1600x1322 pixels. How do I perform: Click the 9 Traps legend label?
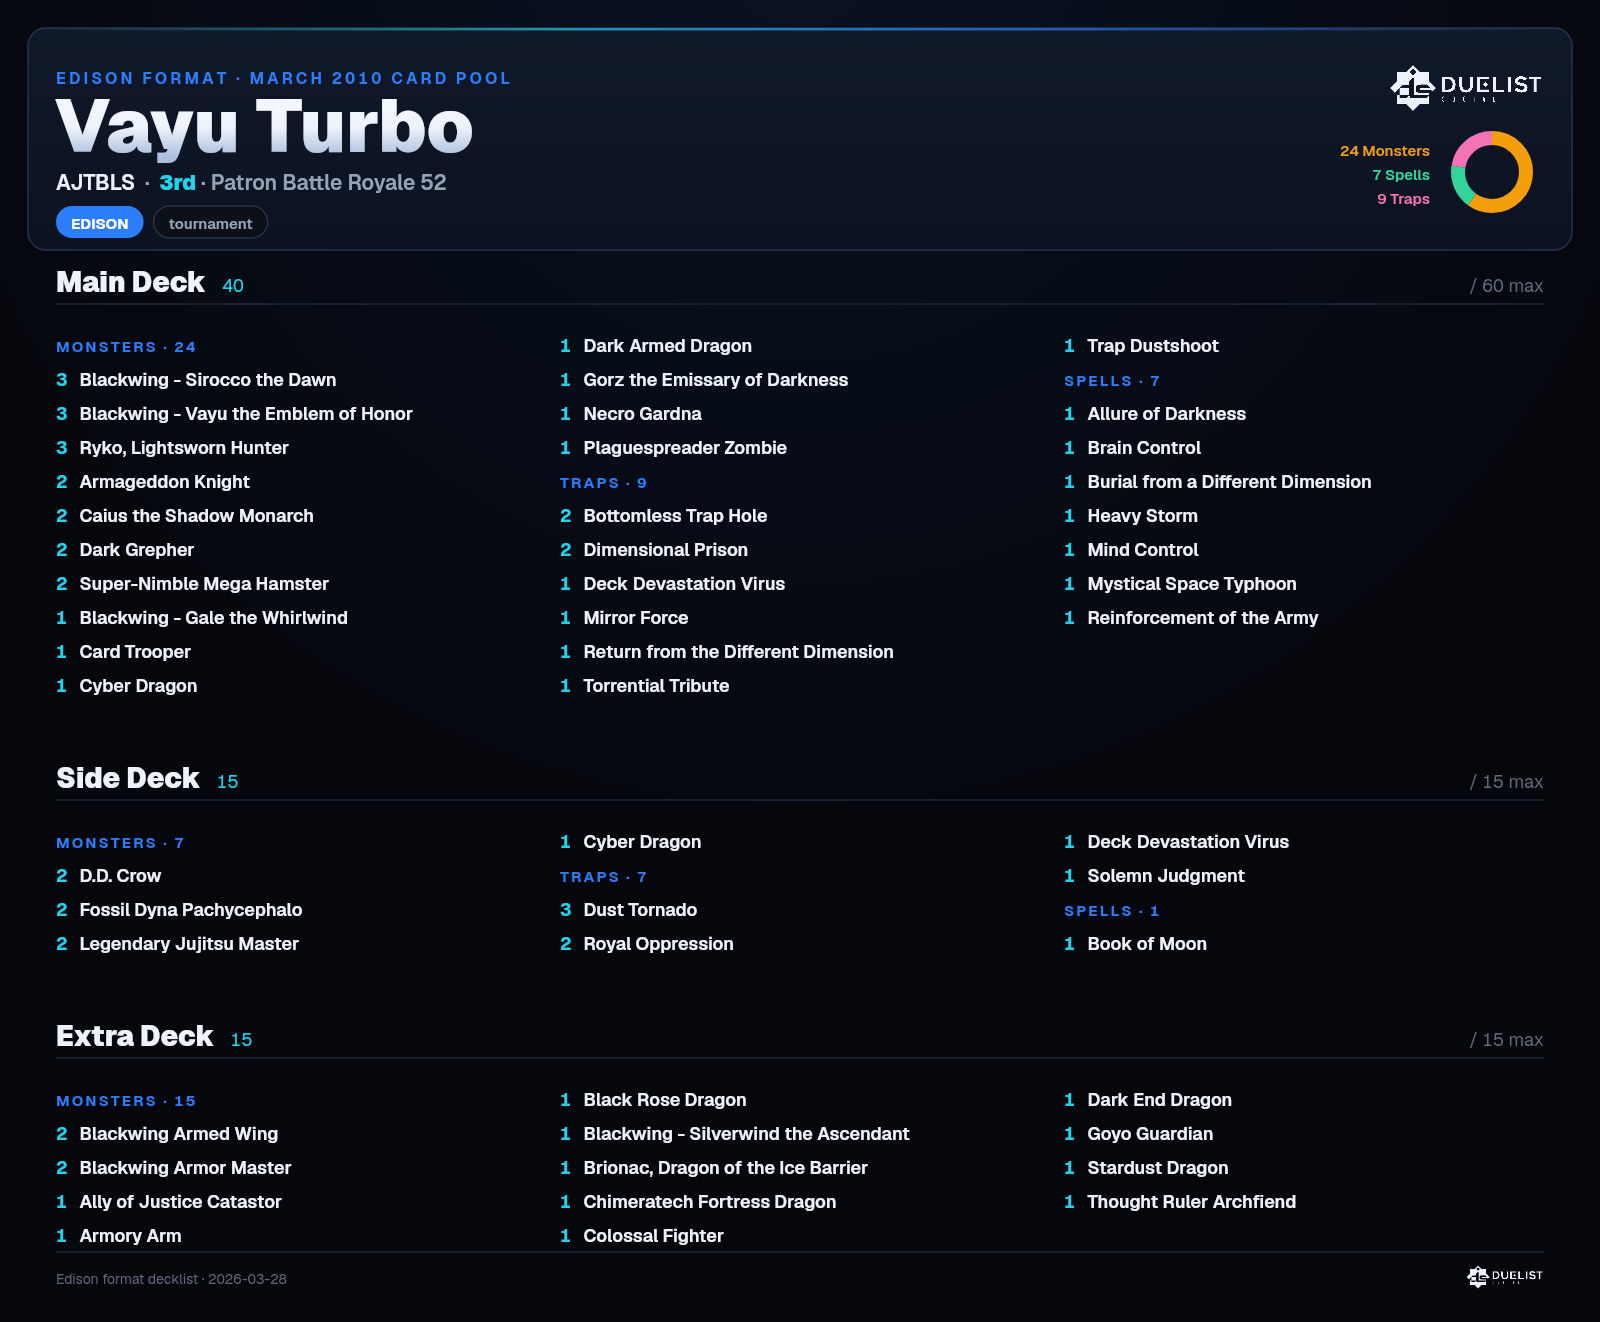pos(1403,199)
